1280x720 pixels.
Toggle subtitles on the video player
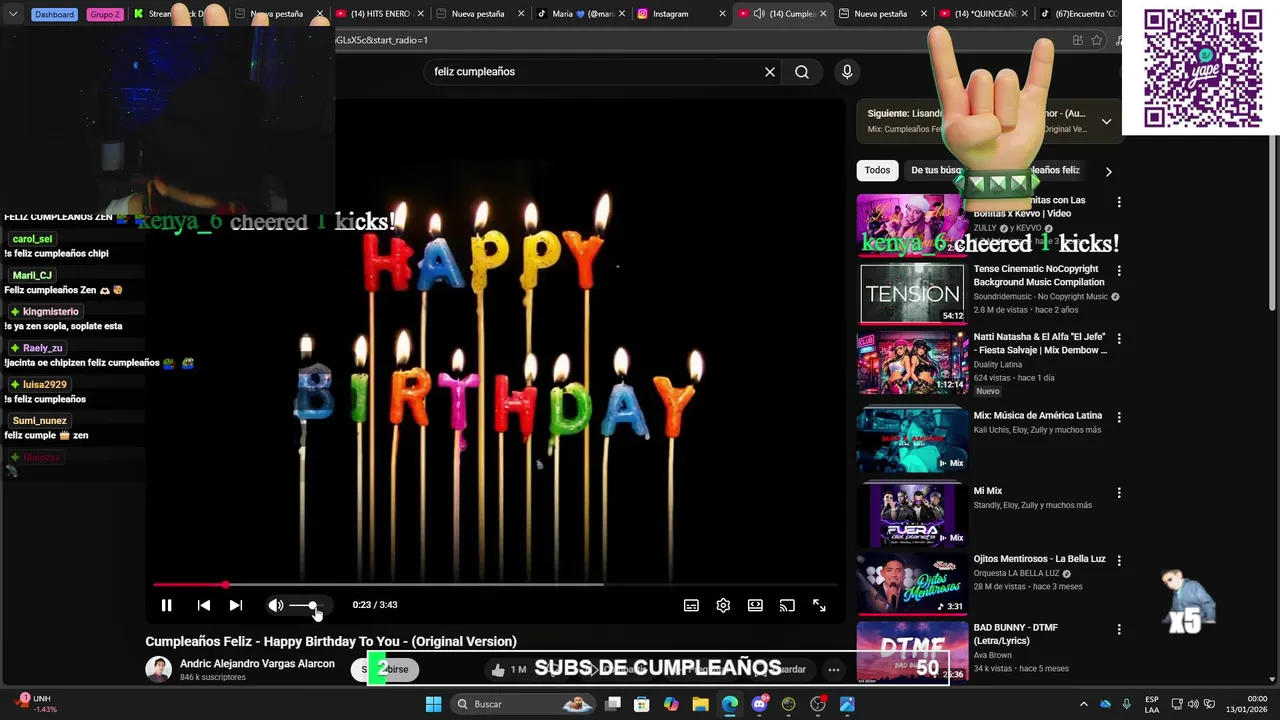tap(691, 605)
